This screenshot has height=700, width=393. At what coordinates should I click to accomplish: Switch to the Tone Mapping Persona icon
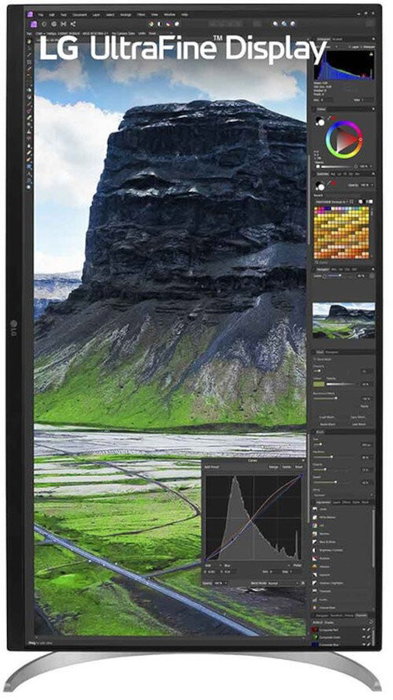[x=63, y=24]
